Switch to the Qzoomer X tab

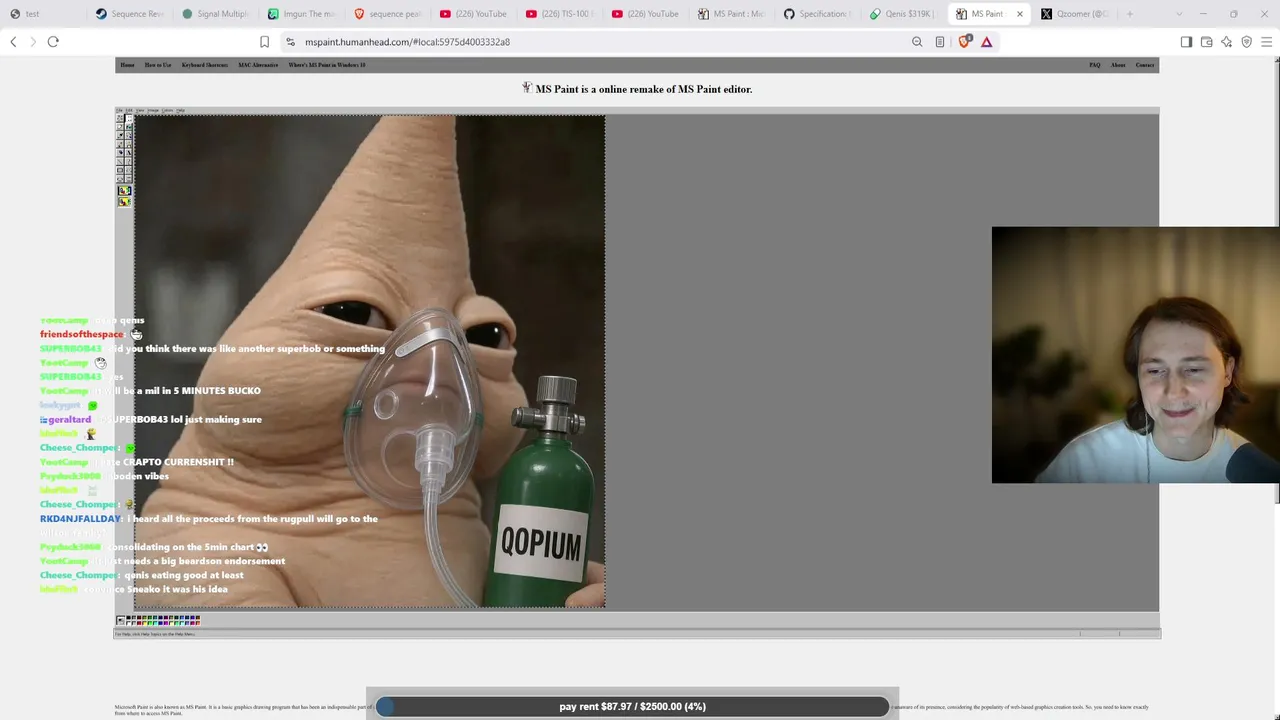click(x=1075, y=14)
